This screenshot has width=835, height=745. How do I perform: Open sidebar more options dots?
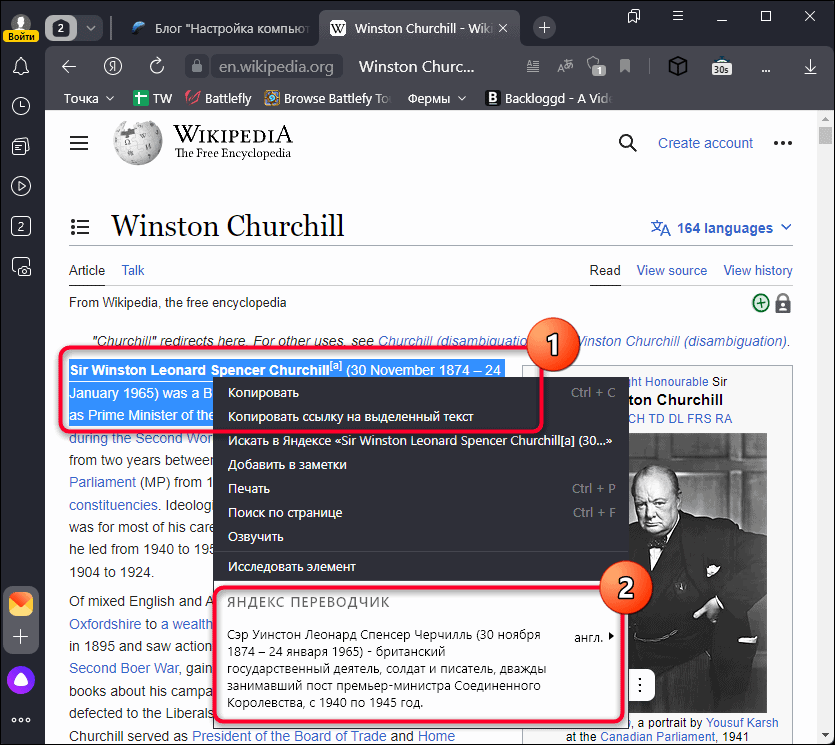(x=21, y=720)
